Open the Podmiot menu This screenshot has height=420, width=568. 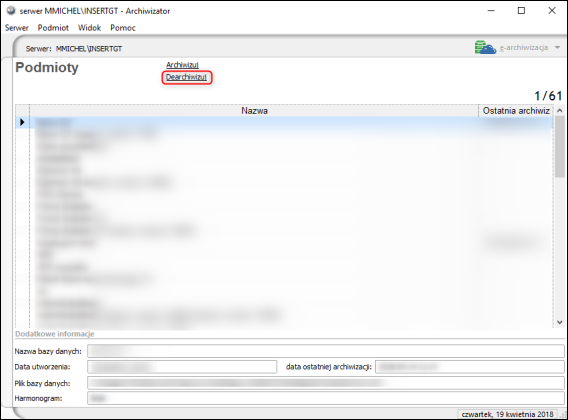click(53, 28)
